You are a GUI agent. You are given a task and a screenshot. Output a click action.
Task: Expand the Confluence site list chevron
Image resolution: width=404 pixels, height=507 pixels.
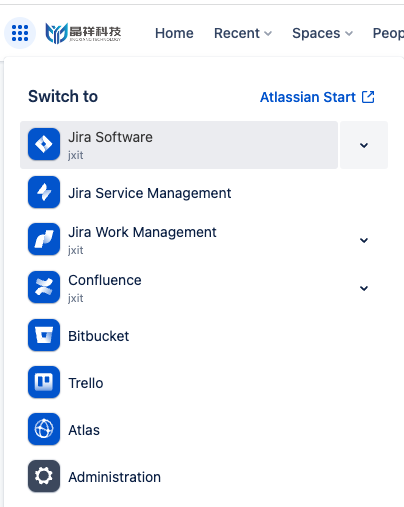click(364, 288)
